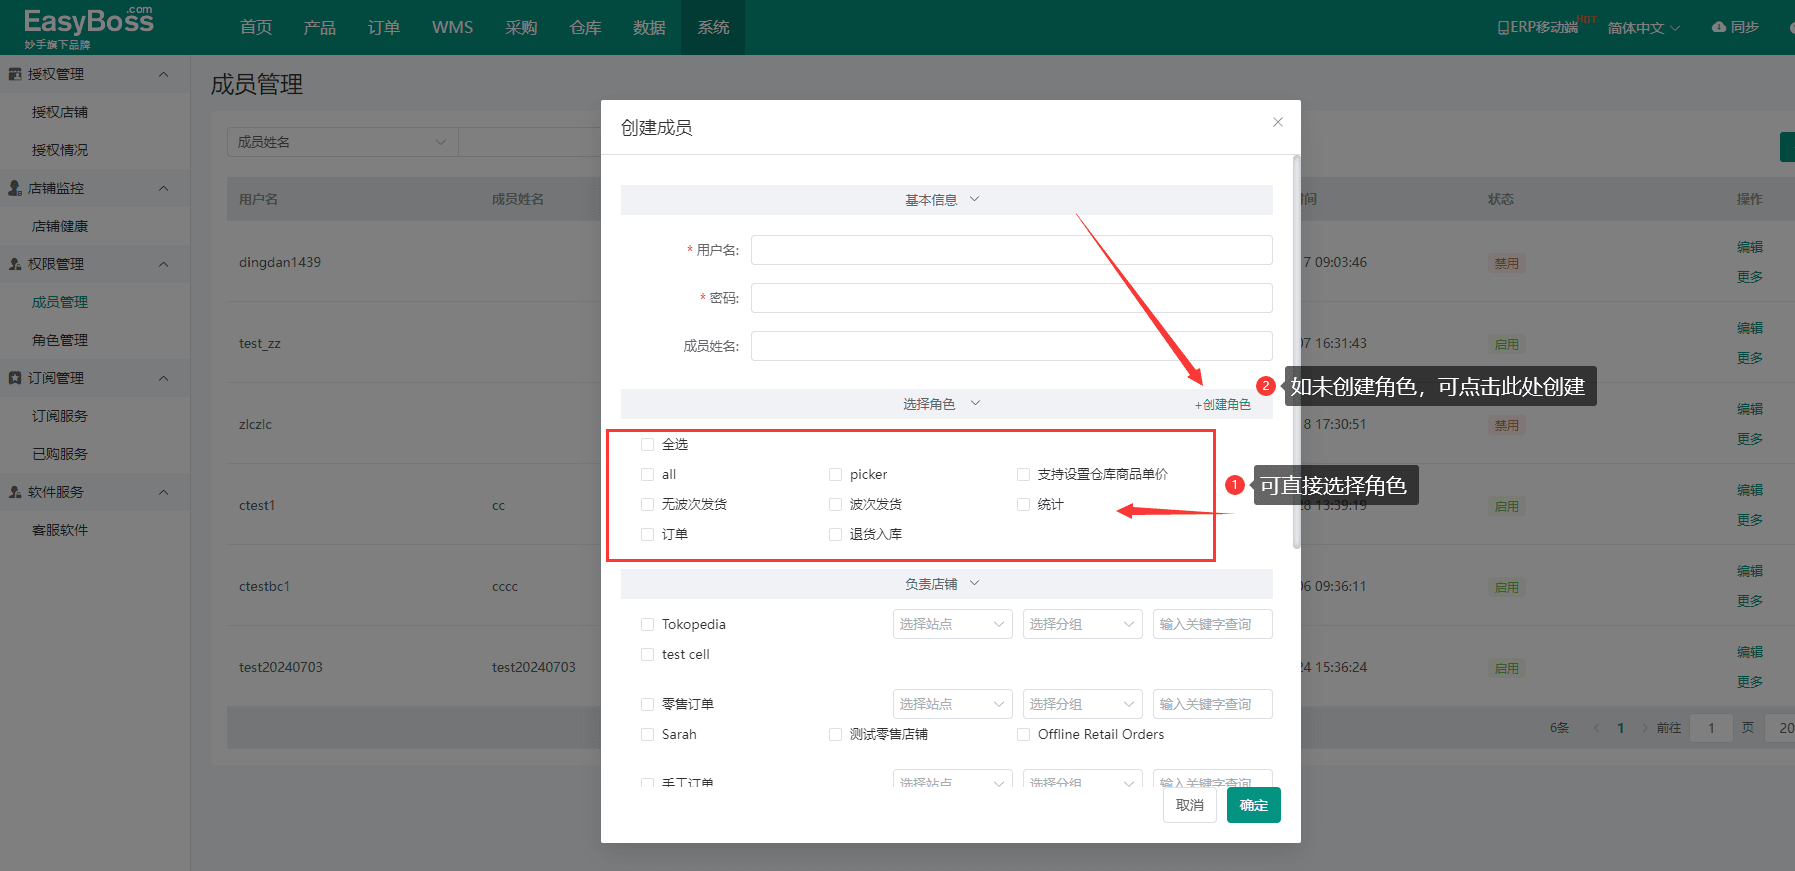Screen dimensions: 1795x871
Task: Open 选择站点 dropdown in 零售订单 row
Action: click(952, 704)
